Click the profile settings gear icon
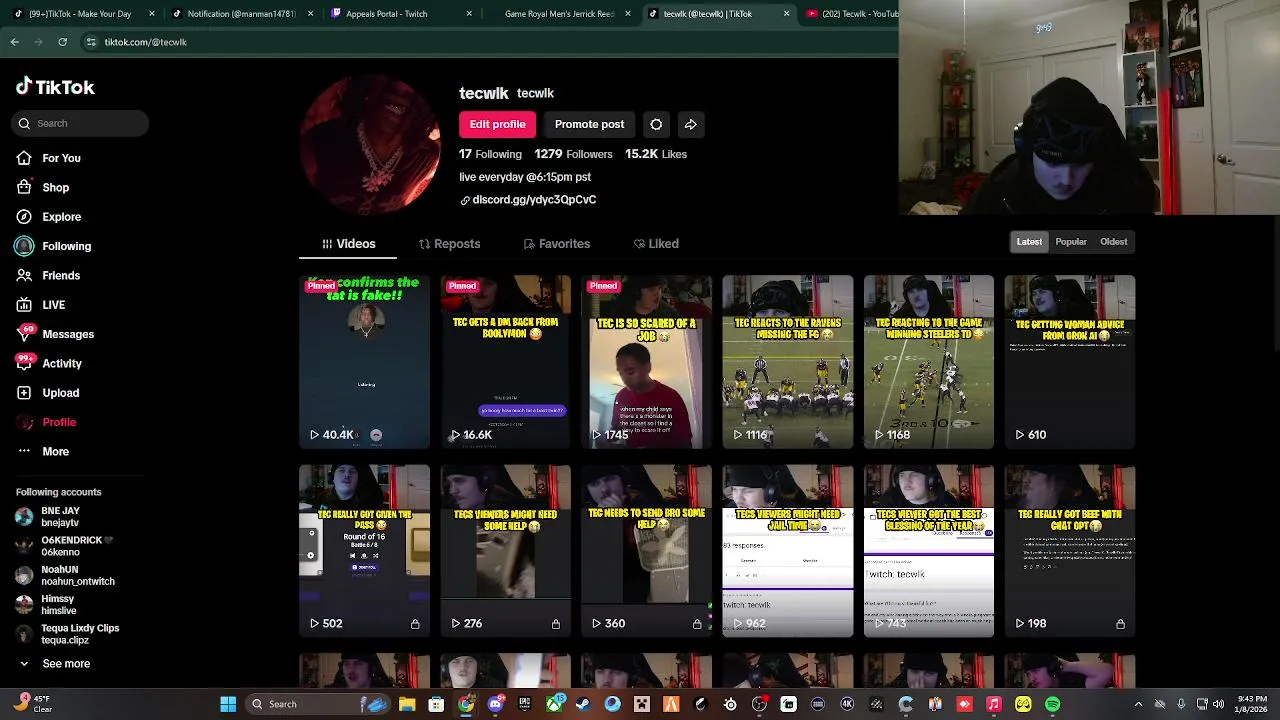Screen dimensions: 1280x720 (x=656, y=124)
